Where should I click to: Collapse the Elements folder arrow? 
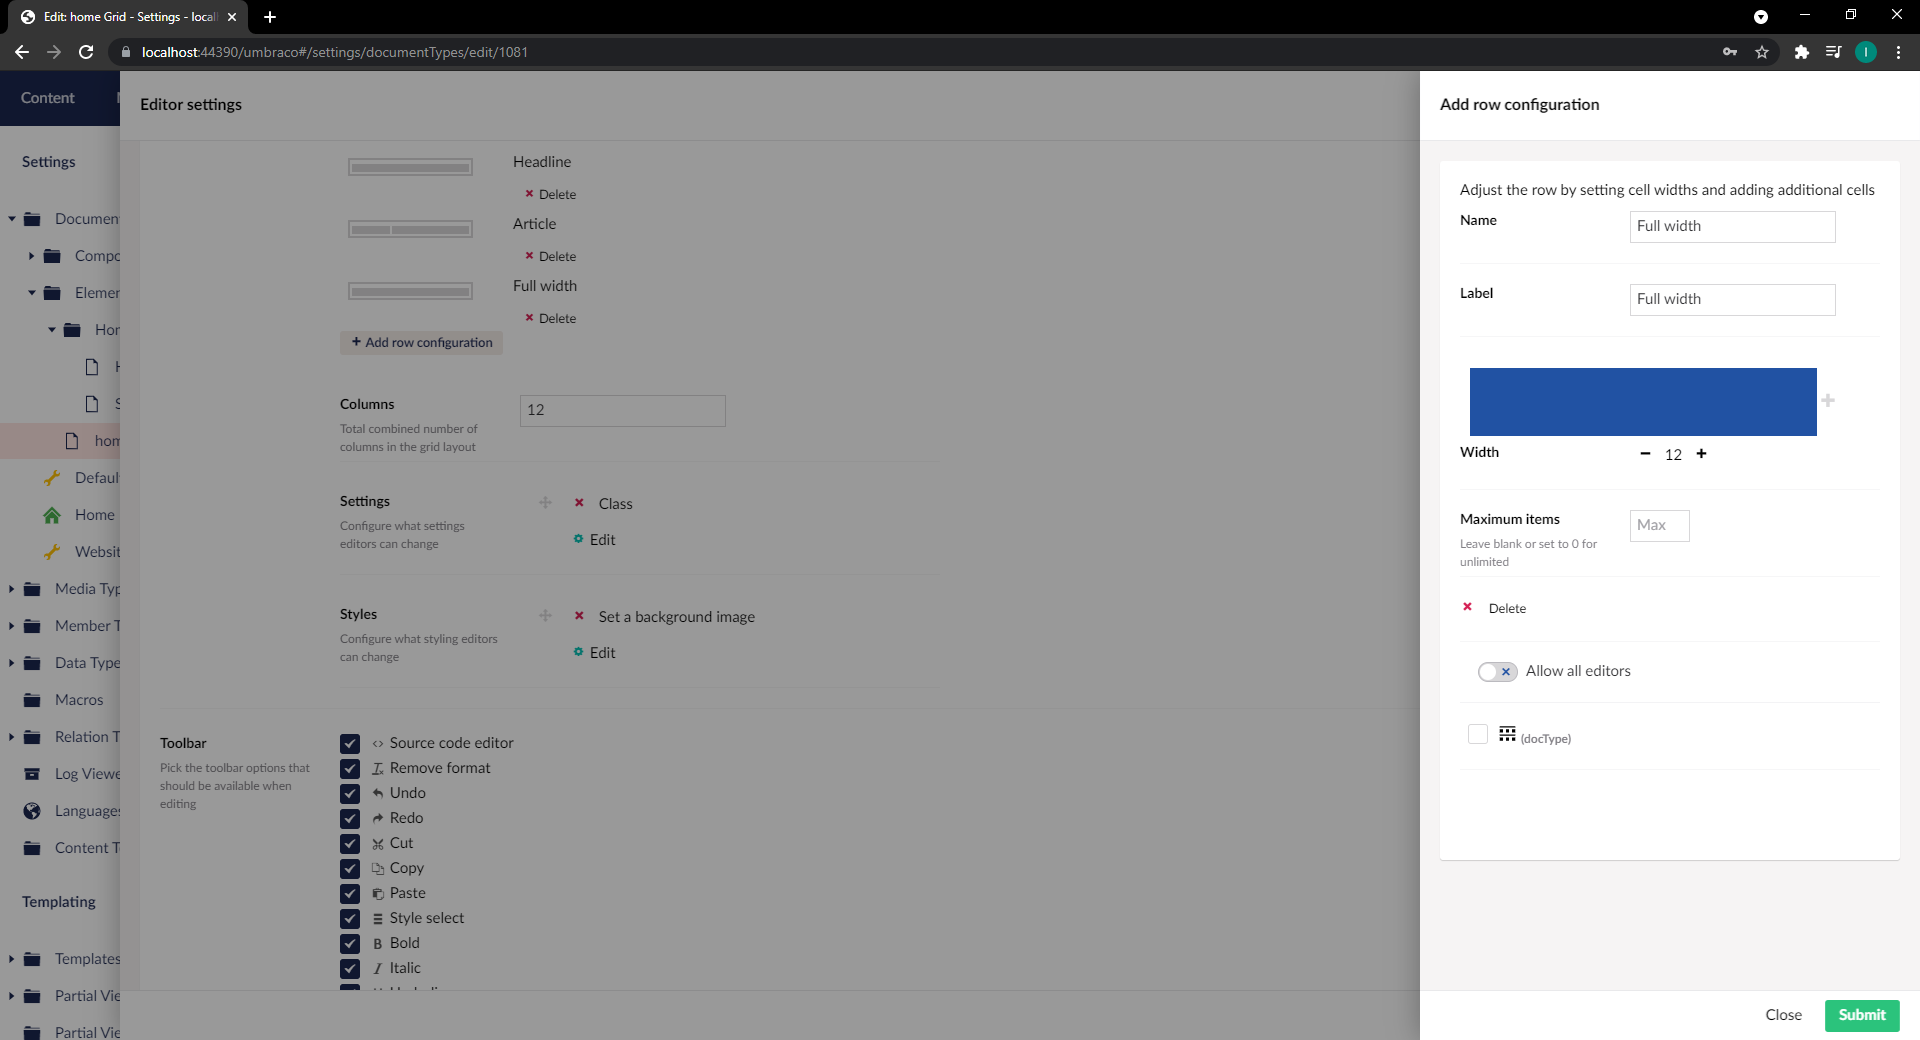click(x=32, y=293)
